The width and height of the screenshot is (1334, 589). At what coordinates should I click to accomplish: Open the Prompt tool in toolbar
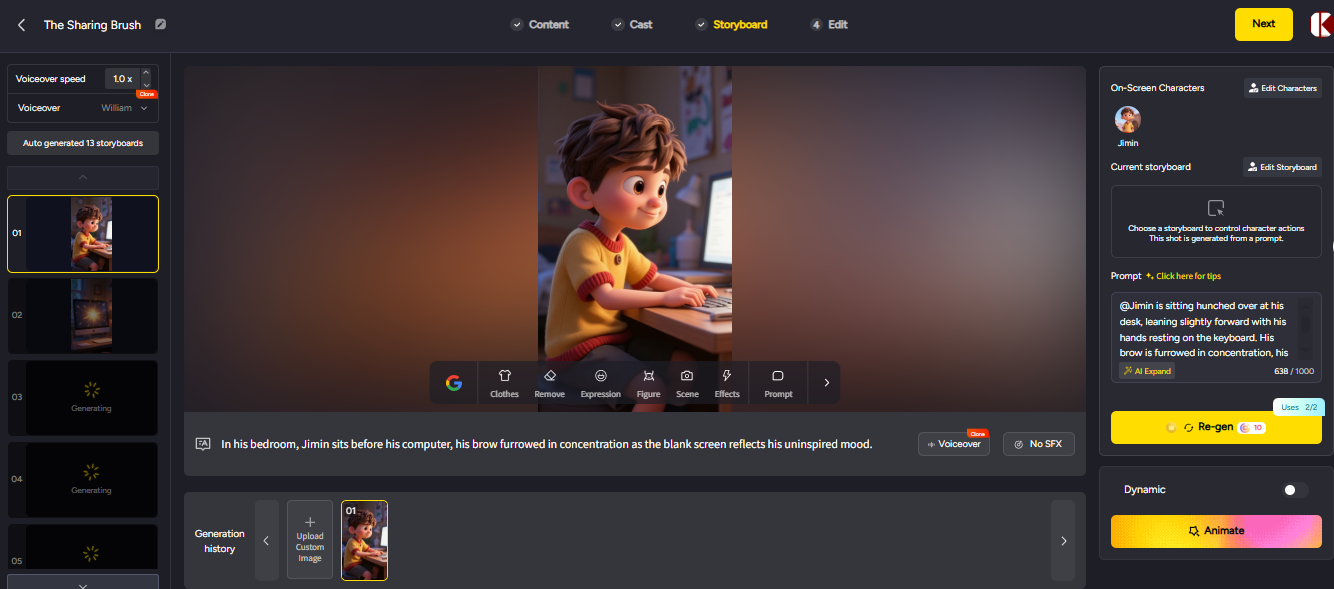(x=778, y=383)
